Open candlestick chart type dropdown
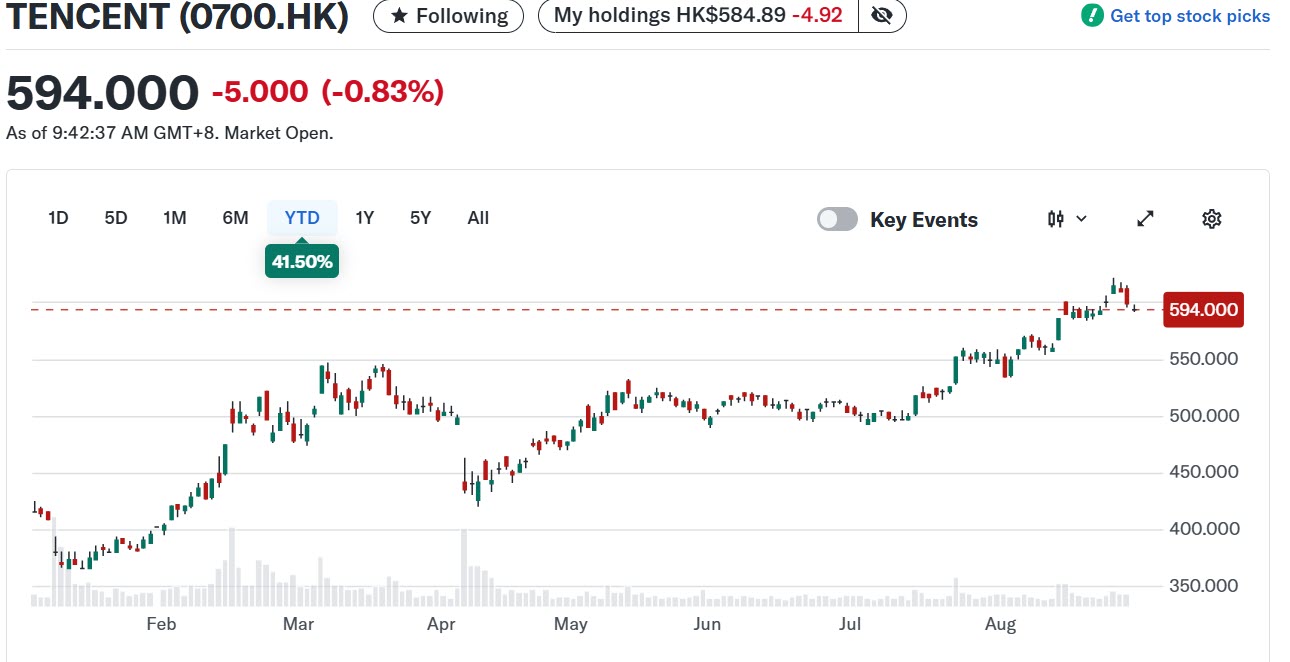The image size is (1290, 662). click(x=1067, y=219)
